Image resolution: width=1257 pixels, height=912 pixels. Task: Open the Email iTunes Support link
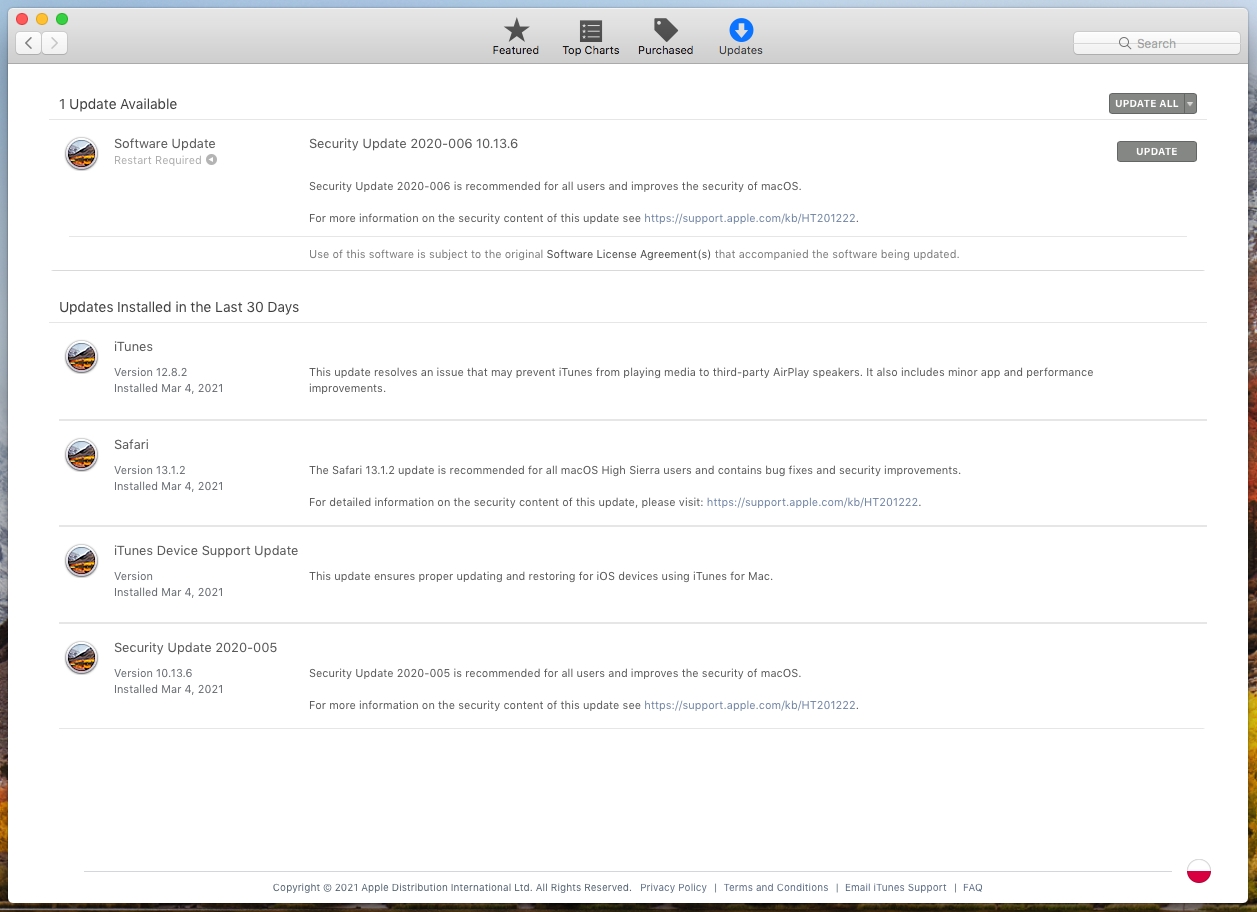(x=896, y=888)
